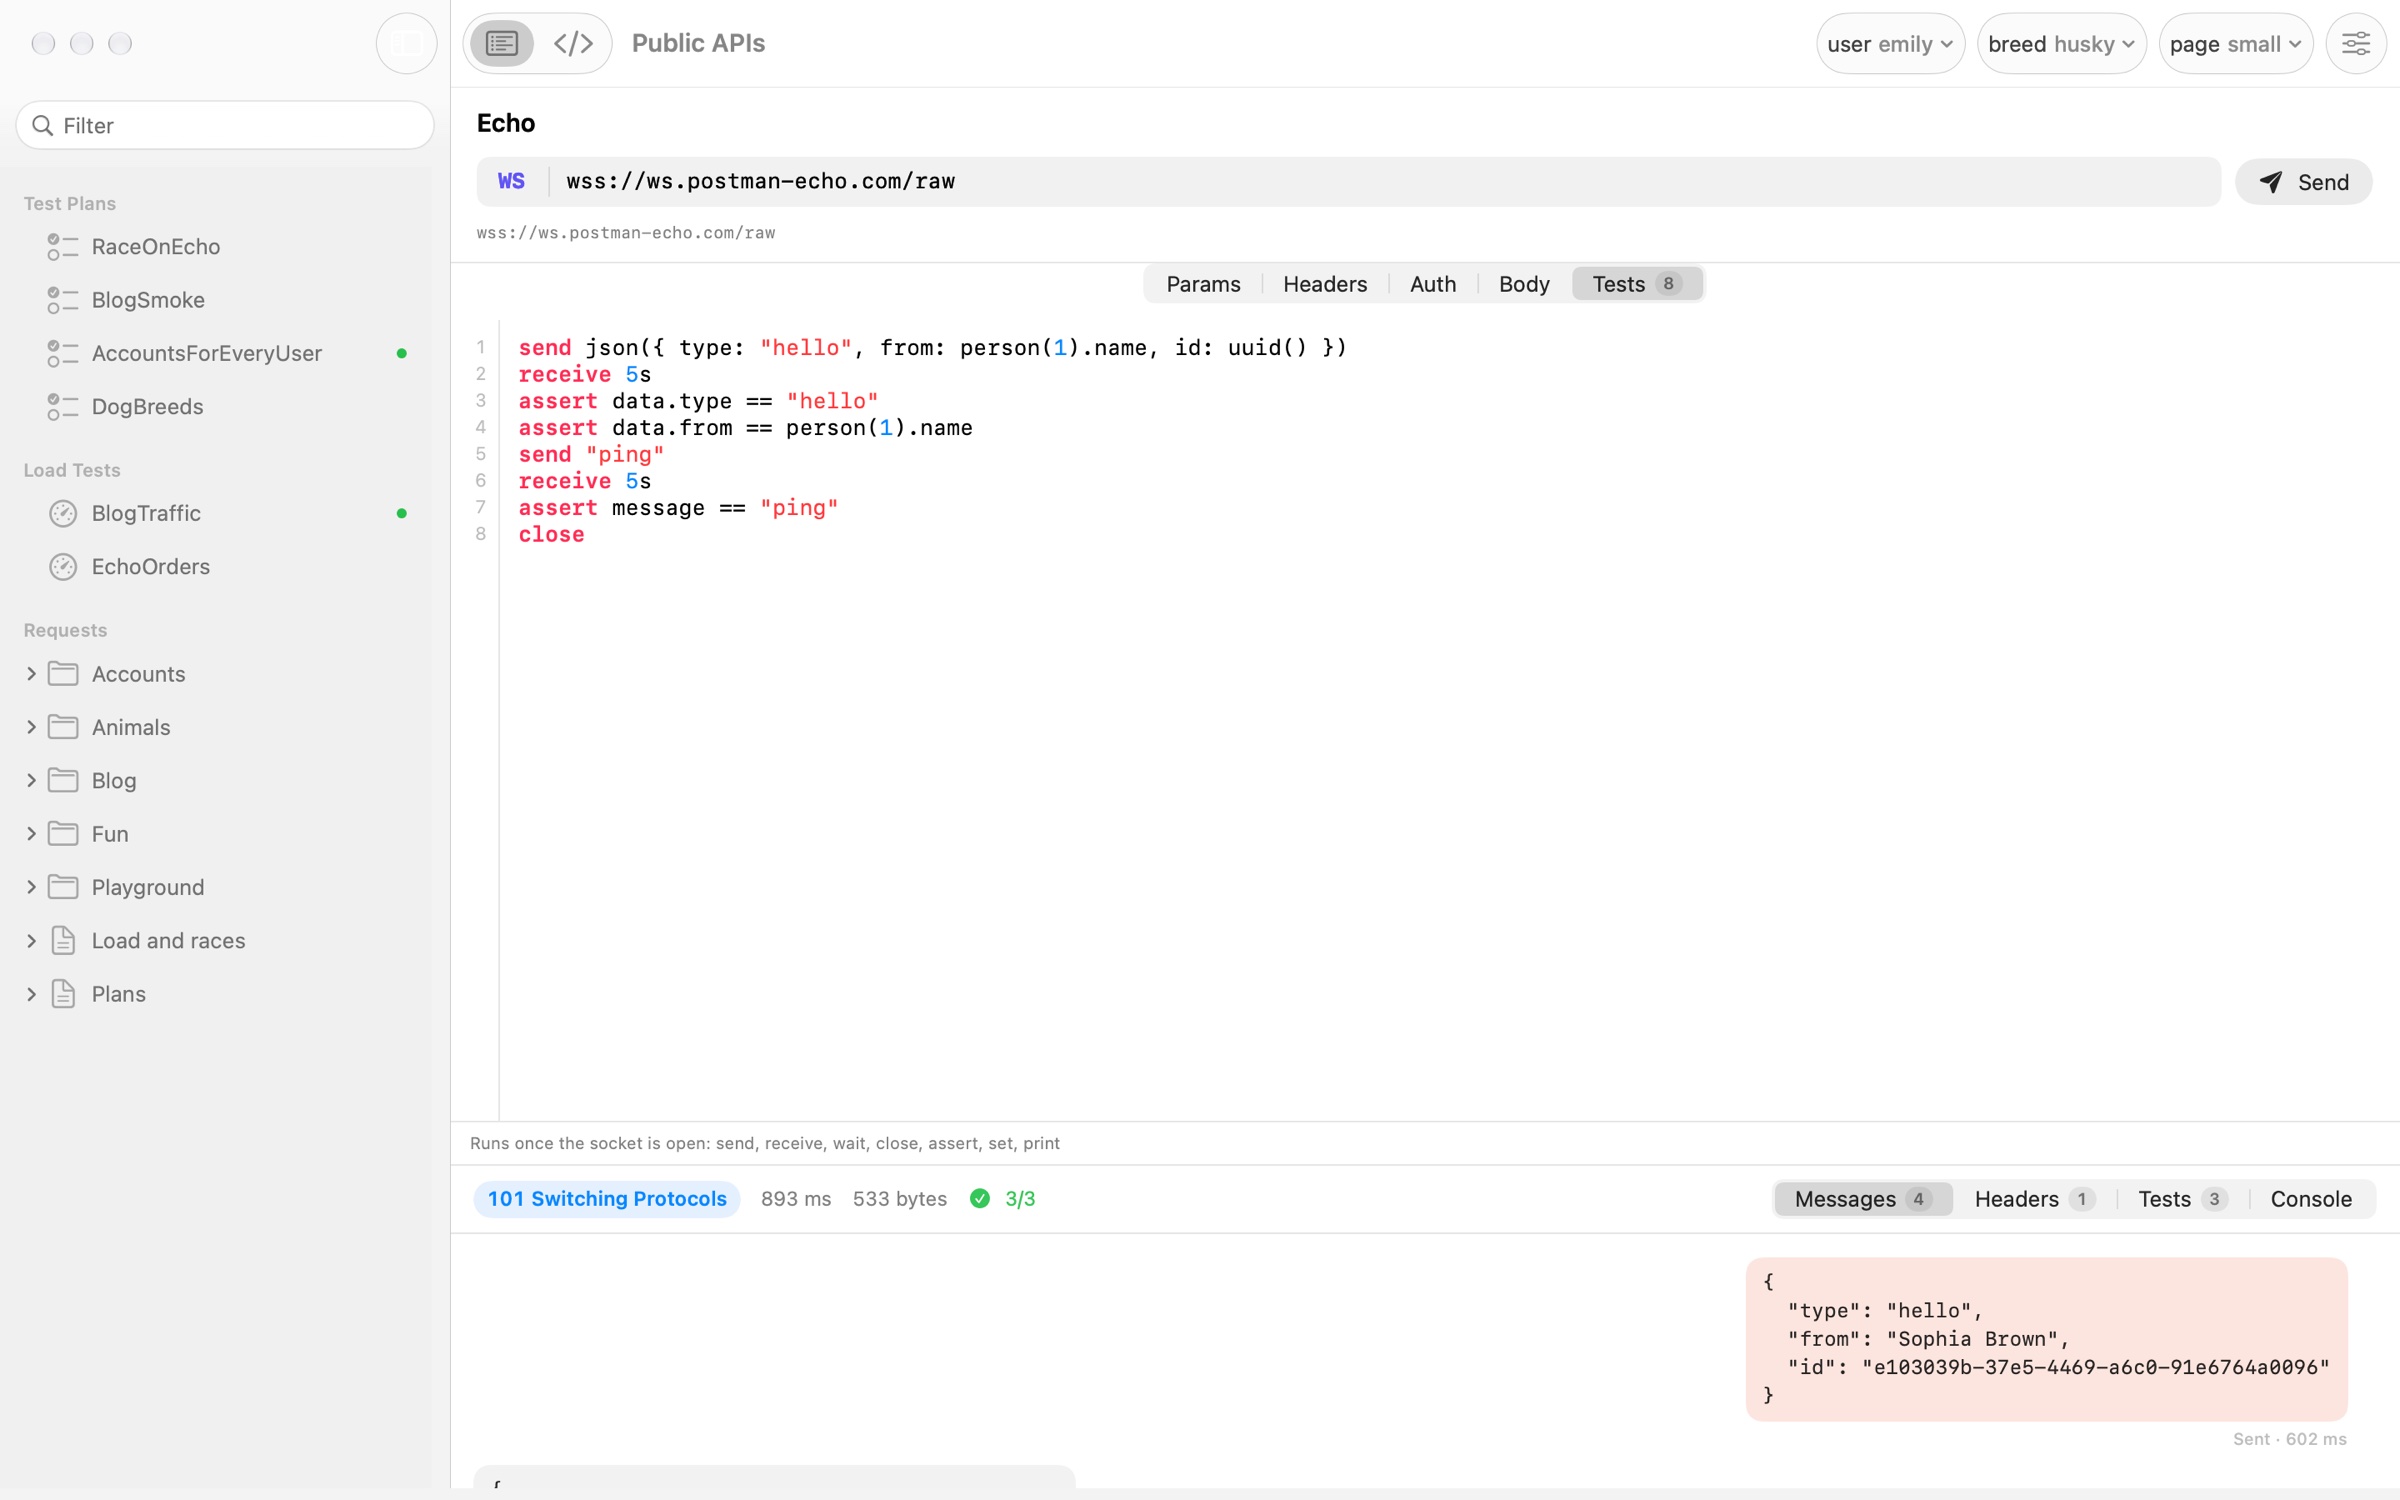Click DogBreeds test plan icon
Screen dimensions: 2400x1500
[63, 407]
